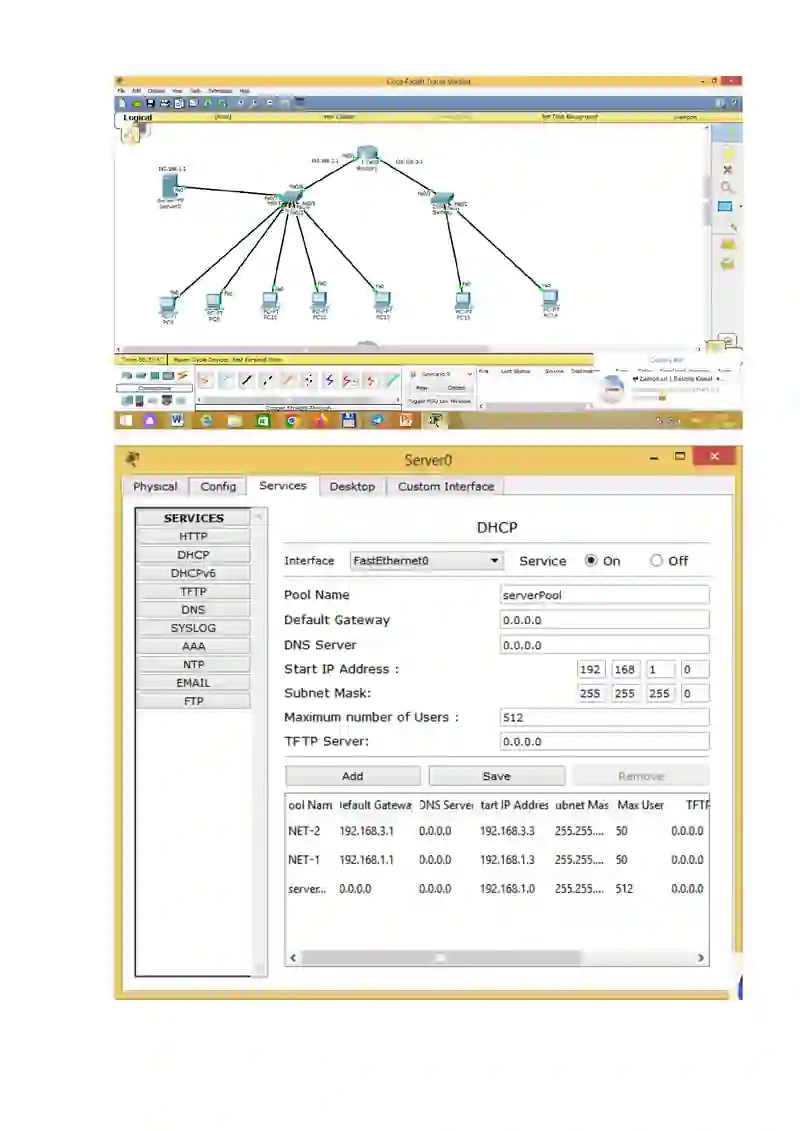Activate the Draw rectangle shape tool
Viewport: 800px width, 1131px height.
point(725,207)
